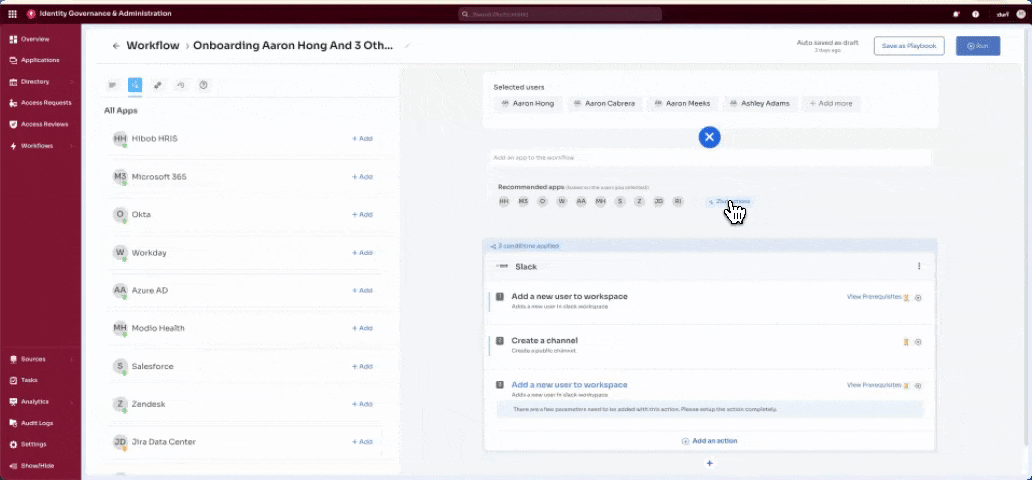The image size is (1032, 480).
Task: Click recommended app O chip
Action: [x=542, y=201]
